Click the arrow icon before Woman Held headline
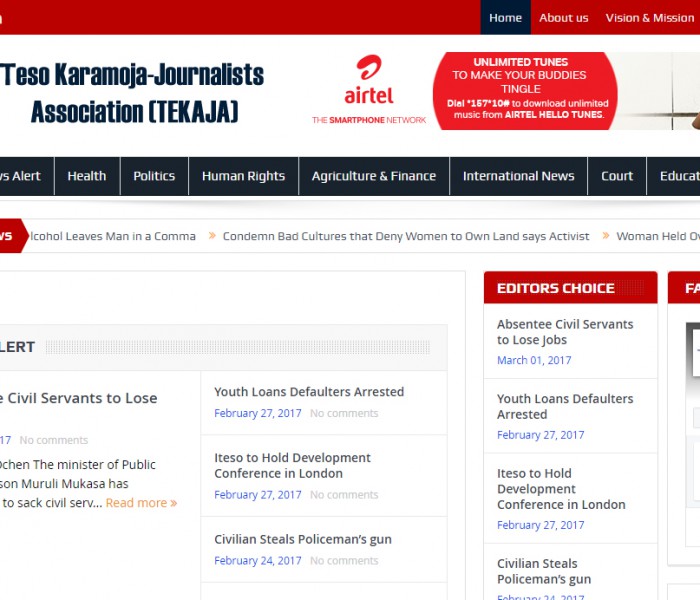This screenshot has width=700, height=600. pos(606,235)
